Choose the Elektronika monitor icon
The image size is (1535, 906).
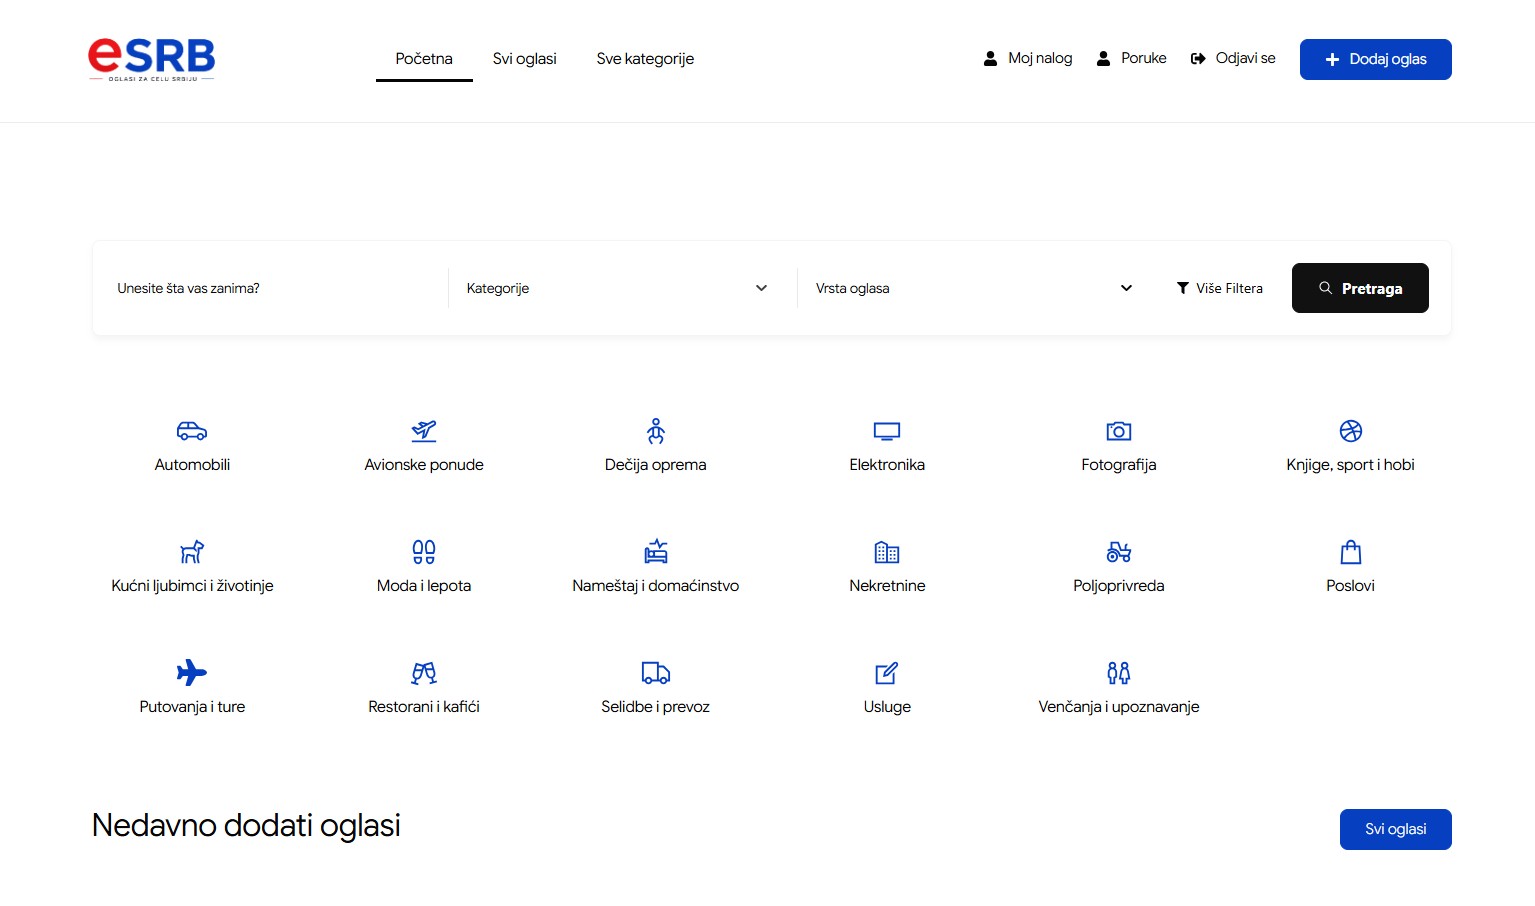point(887,431)
